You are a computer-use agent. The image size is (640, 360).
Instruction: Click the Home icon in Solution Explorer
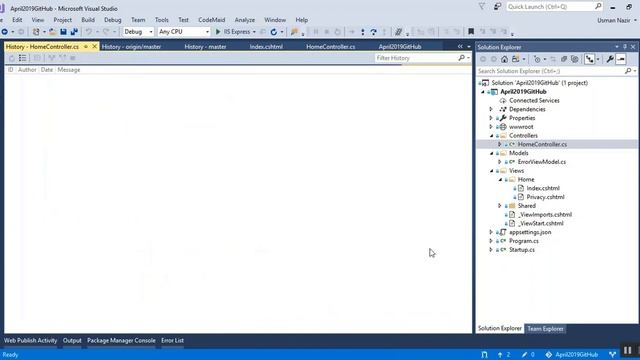504,60
